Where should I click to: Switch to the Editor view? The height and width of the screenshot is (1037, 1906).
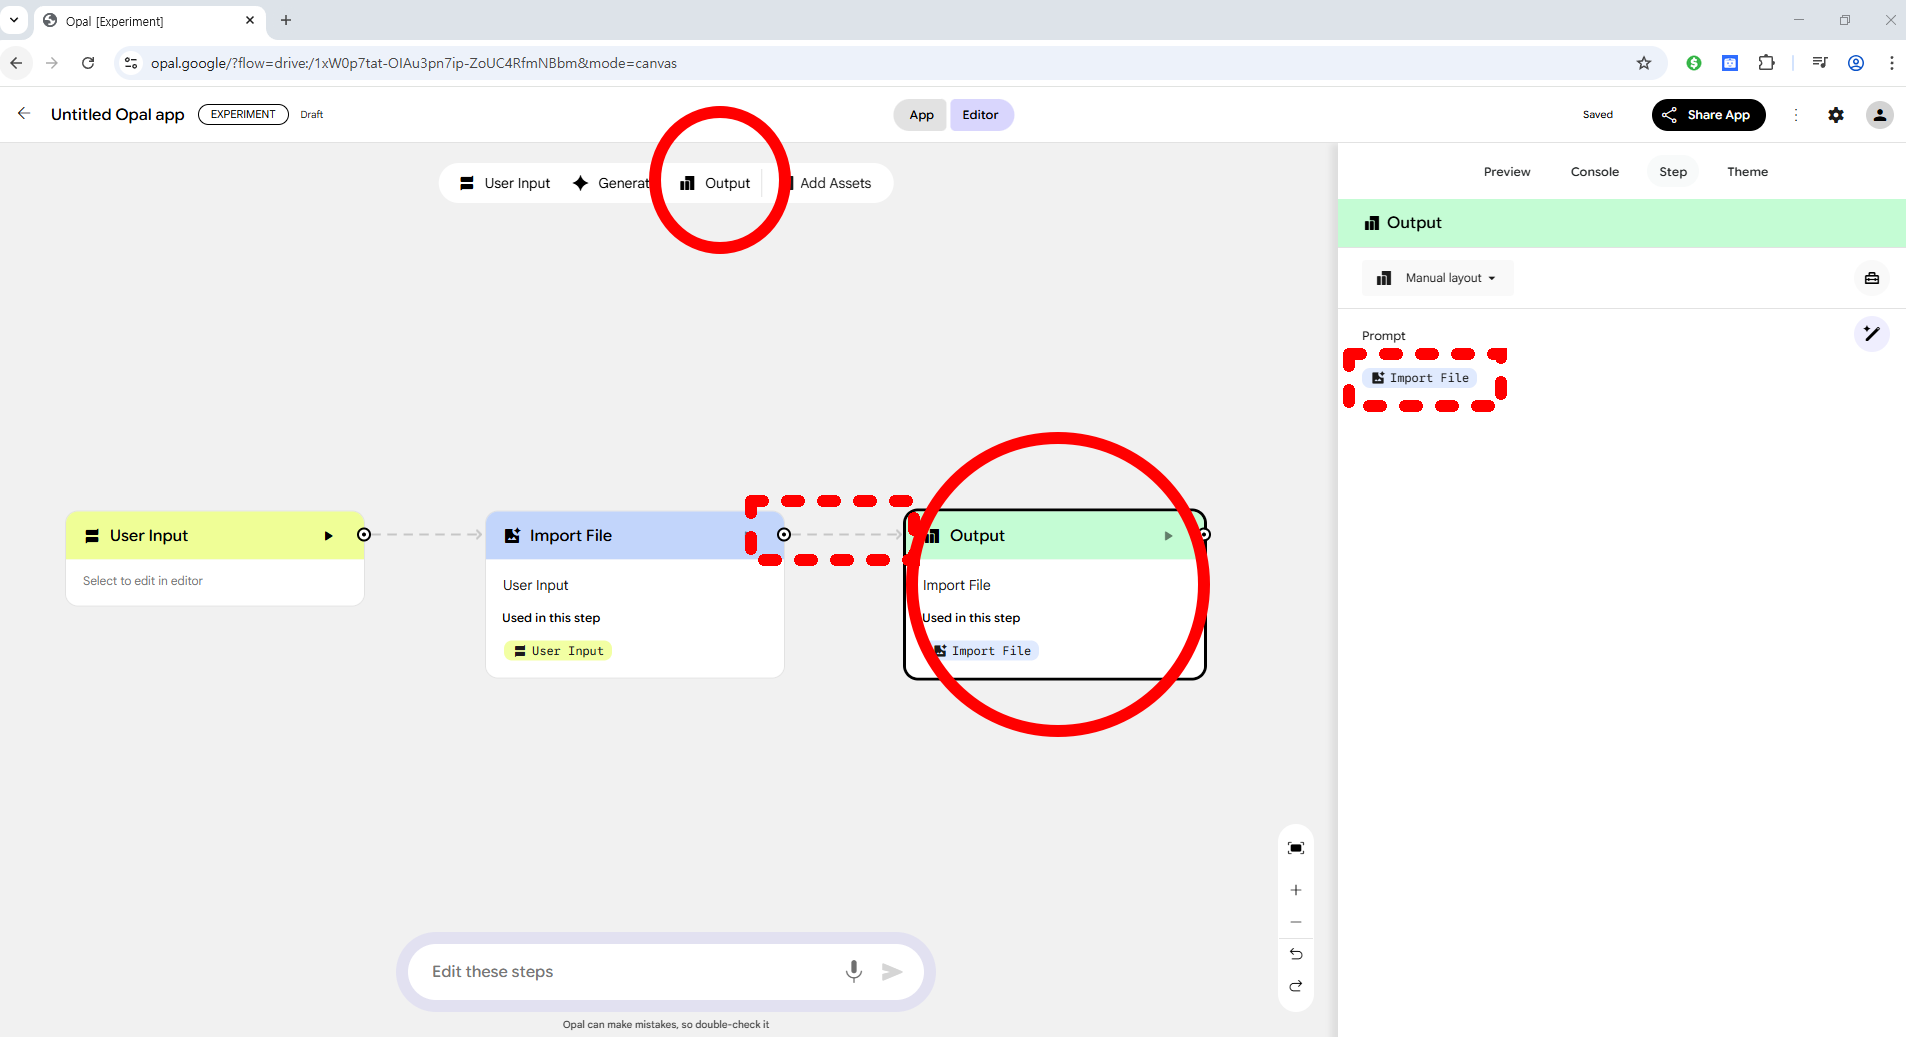point(981,115)
